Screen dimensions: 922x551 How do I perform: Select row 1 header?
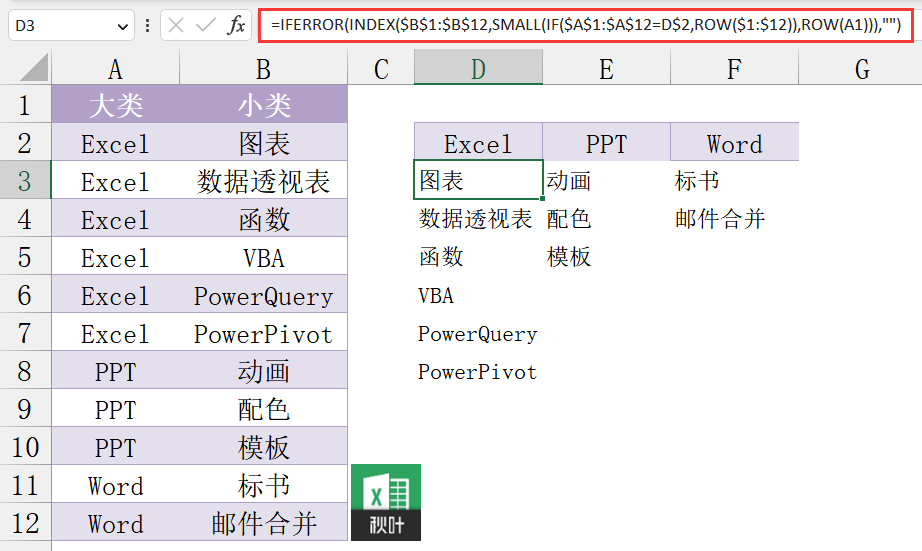pos(25,105)
